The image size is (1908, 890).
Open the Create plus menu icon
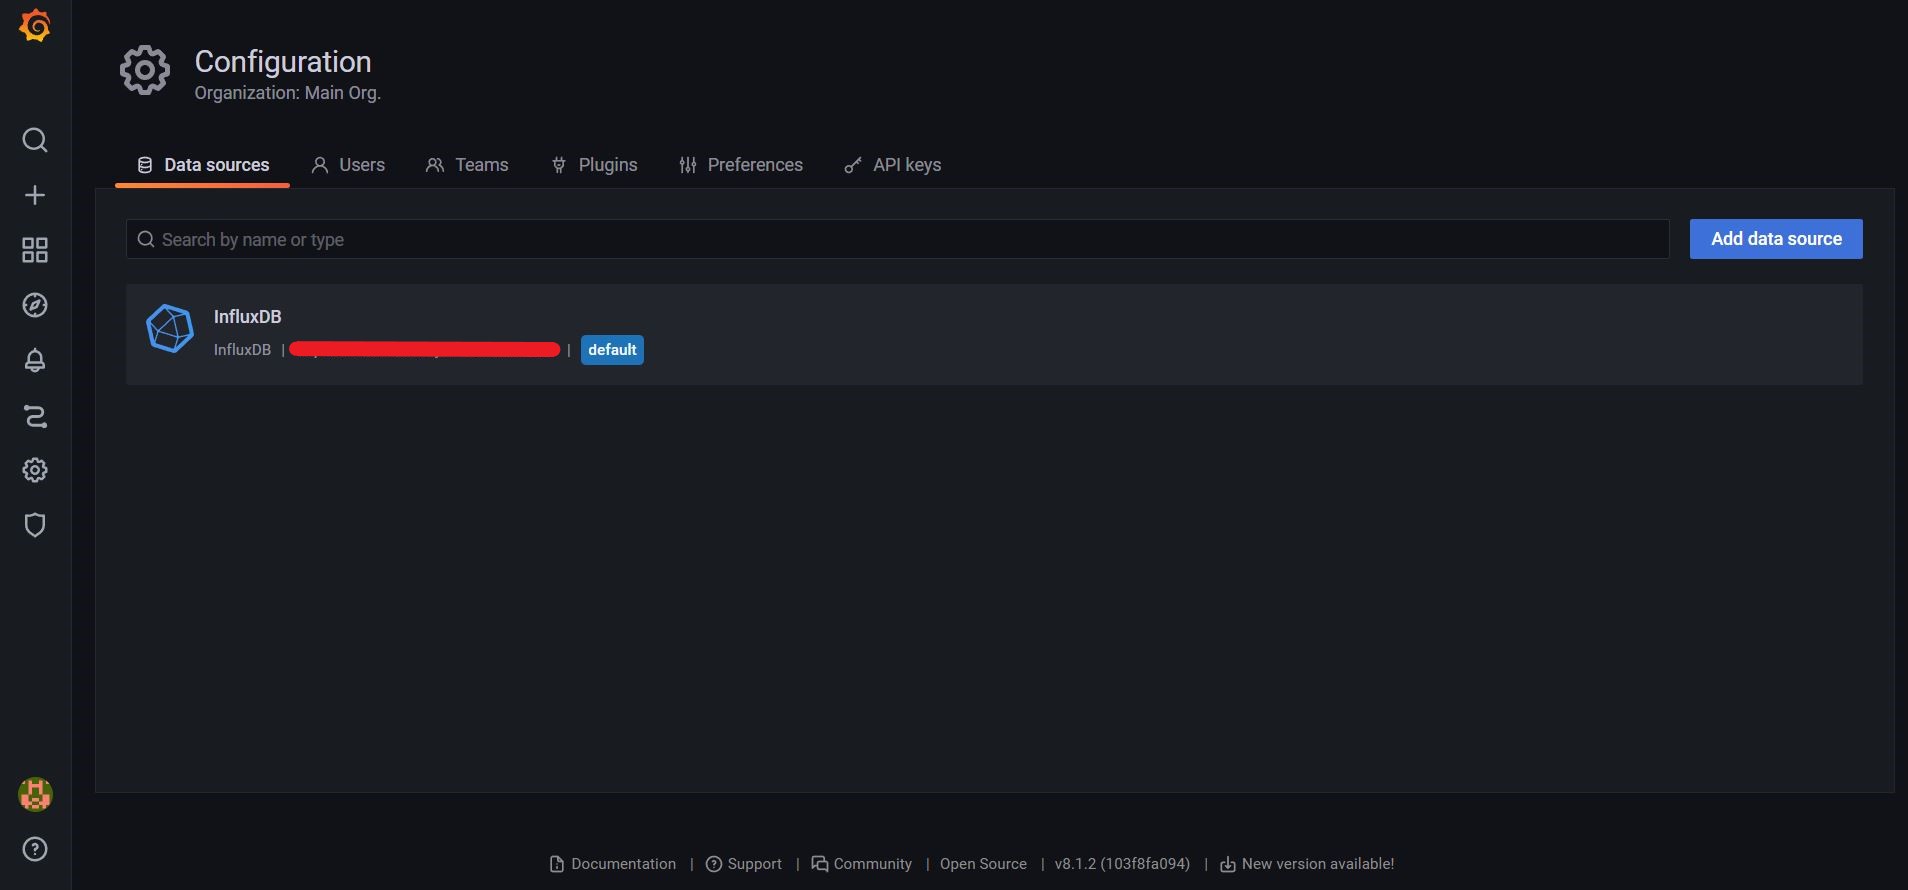pos(35,195)
